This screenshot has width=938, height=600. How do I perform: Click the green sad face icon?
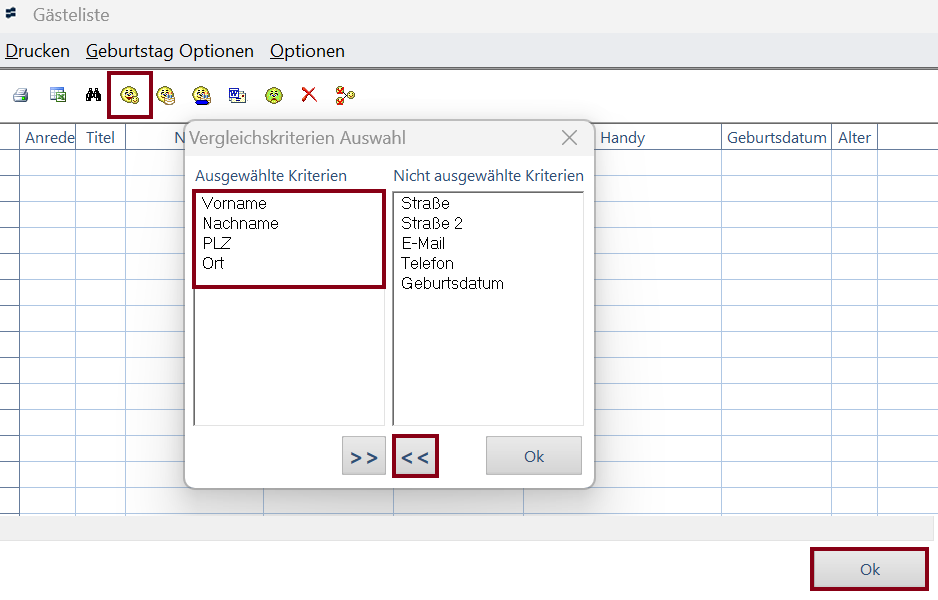pos(273,96)
